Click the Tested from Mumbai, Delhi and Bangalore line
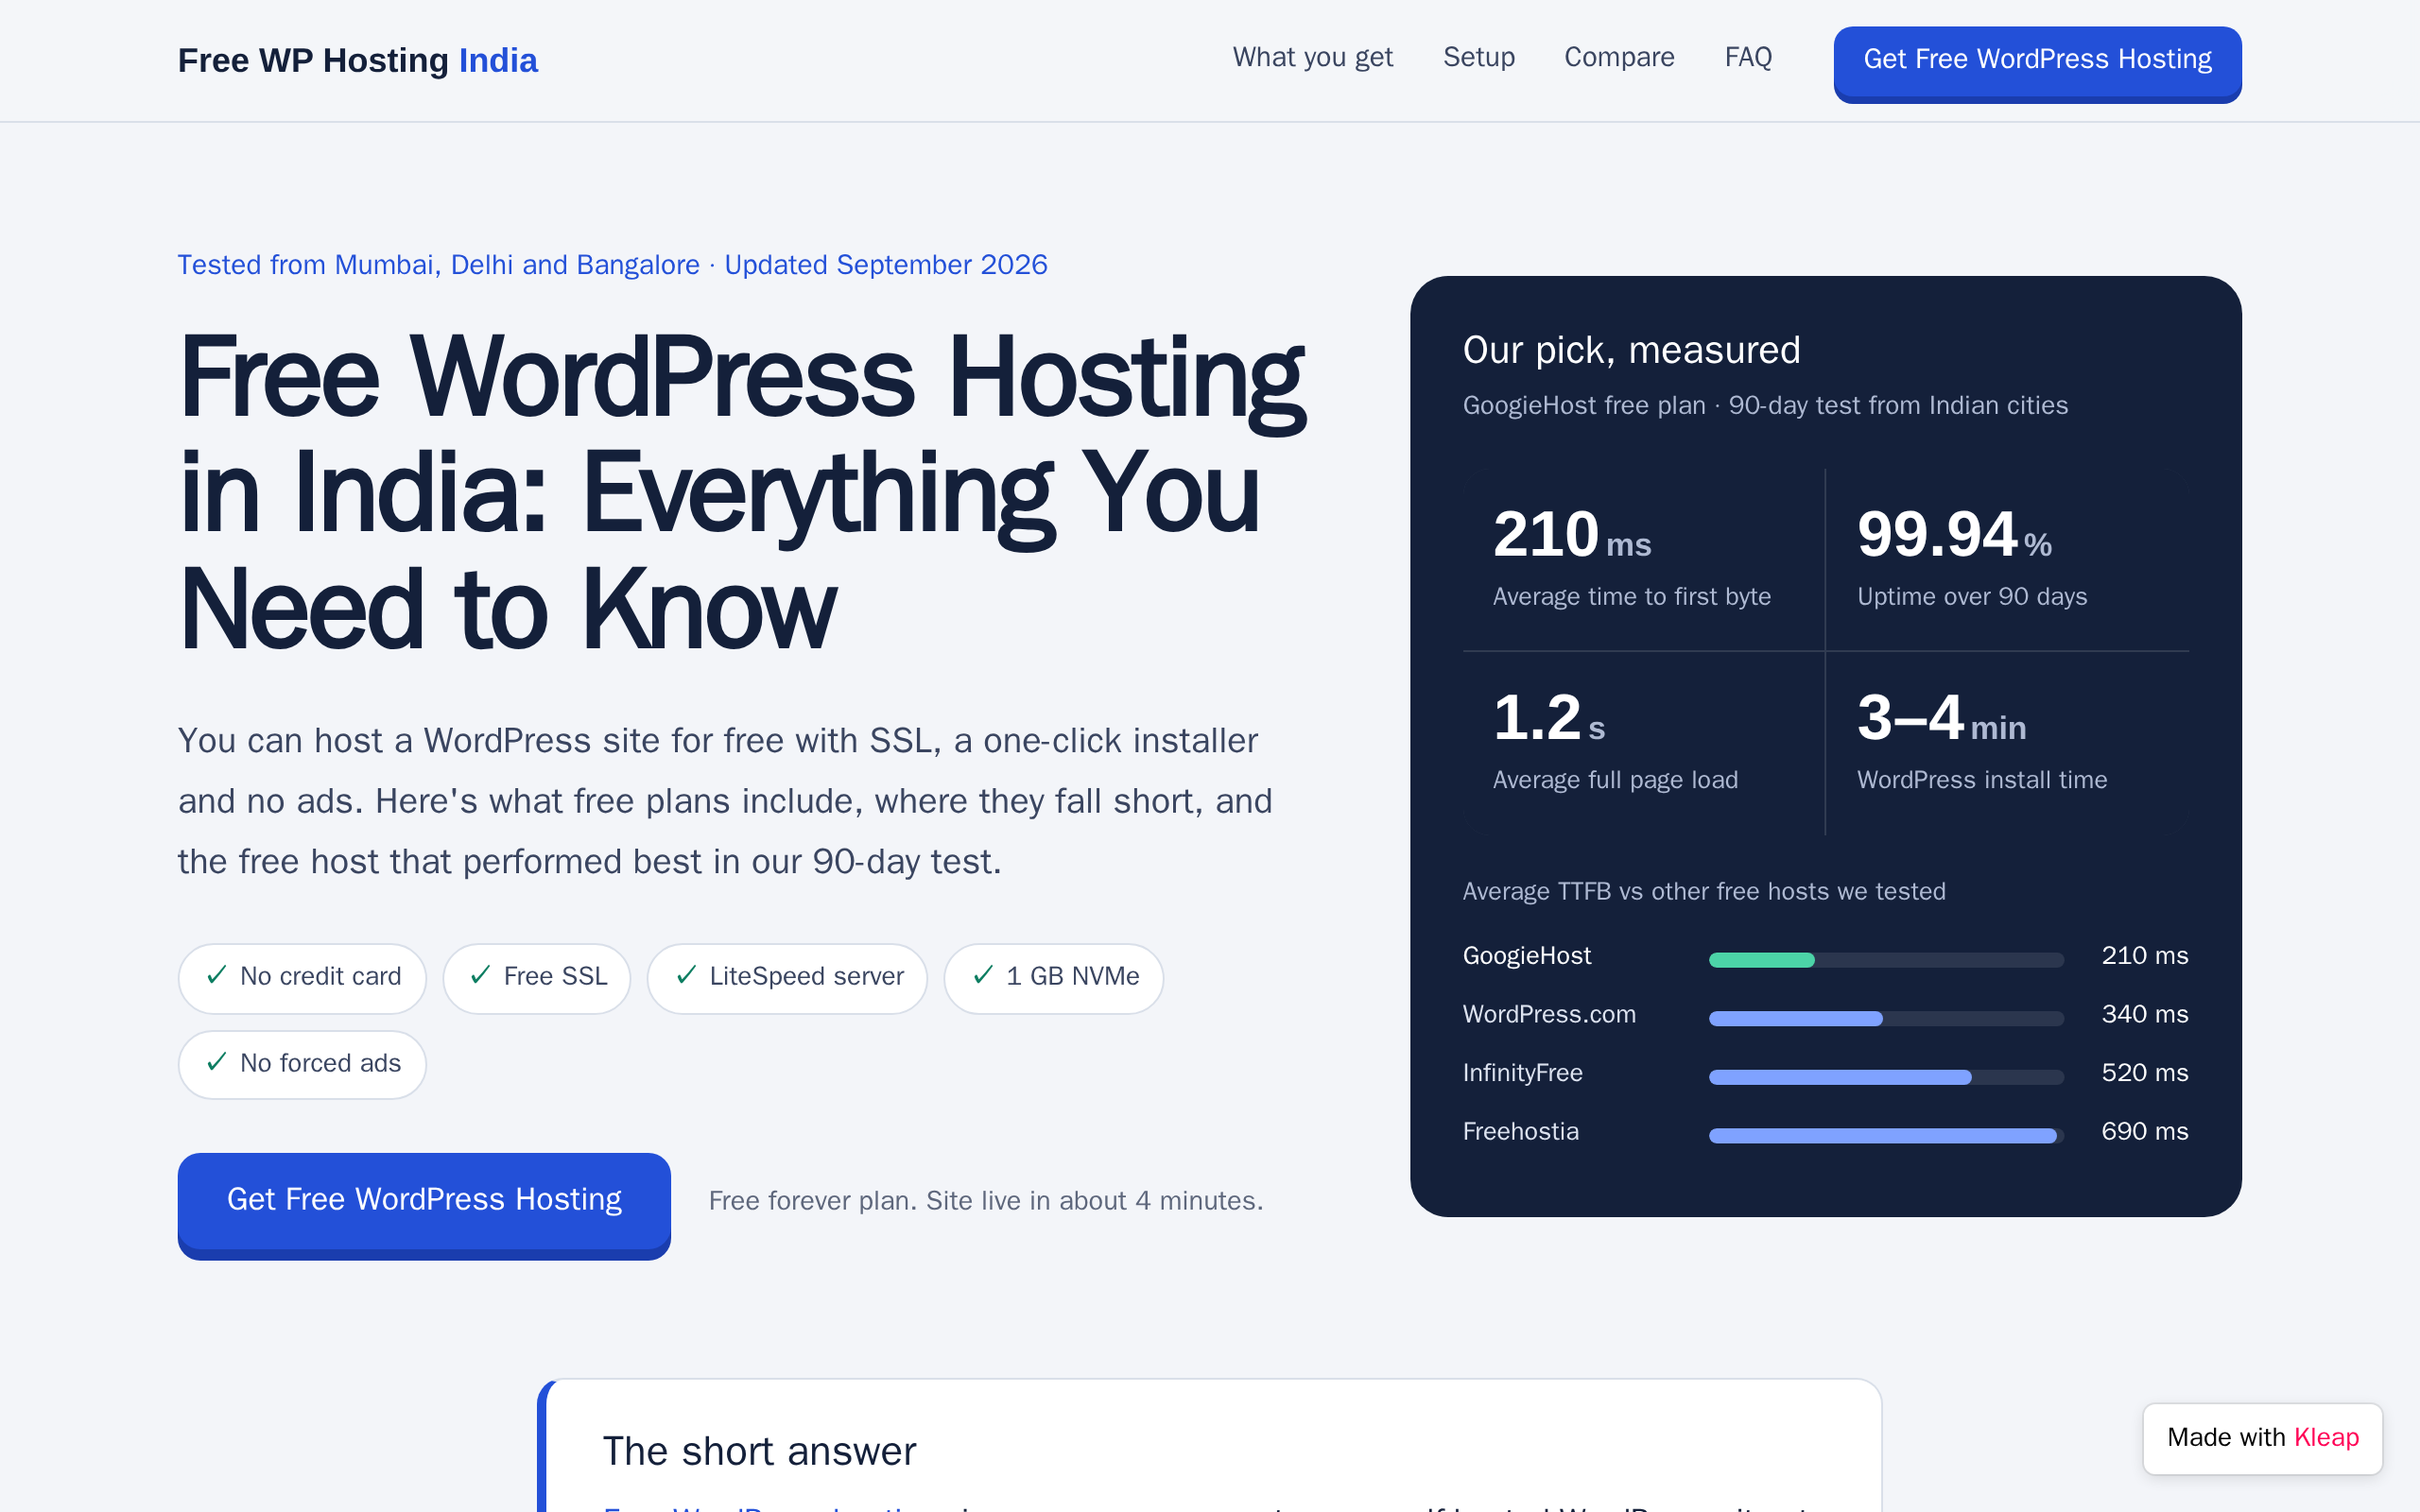 612,265
